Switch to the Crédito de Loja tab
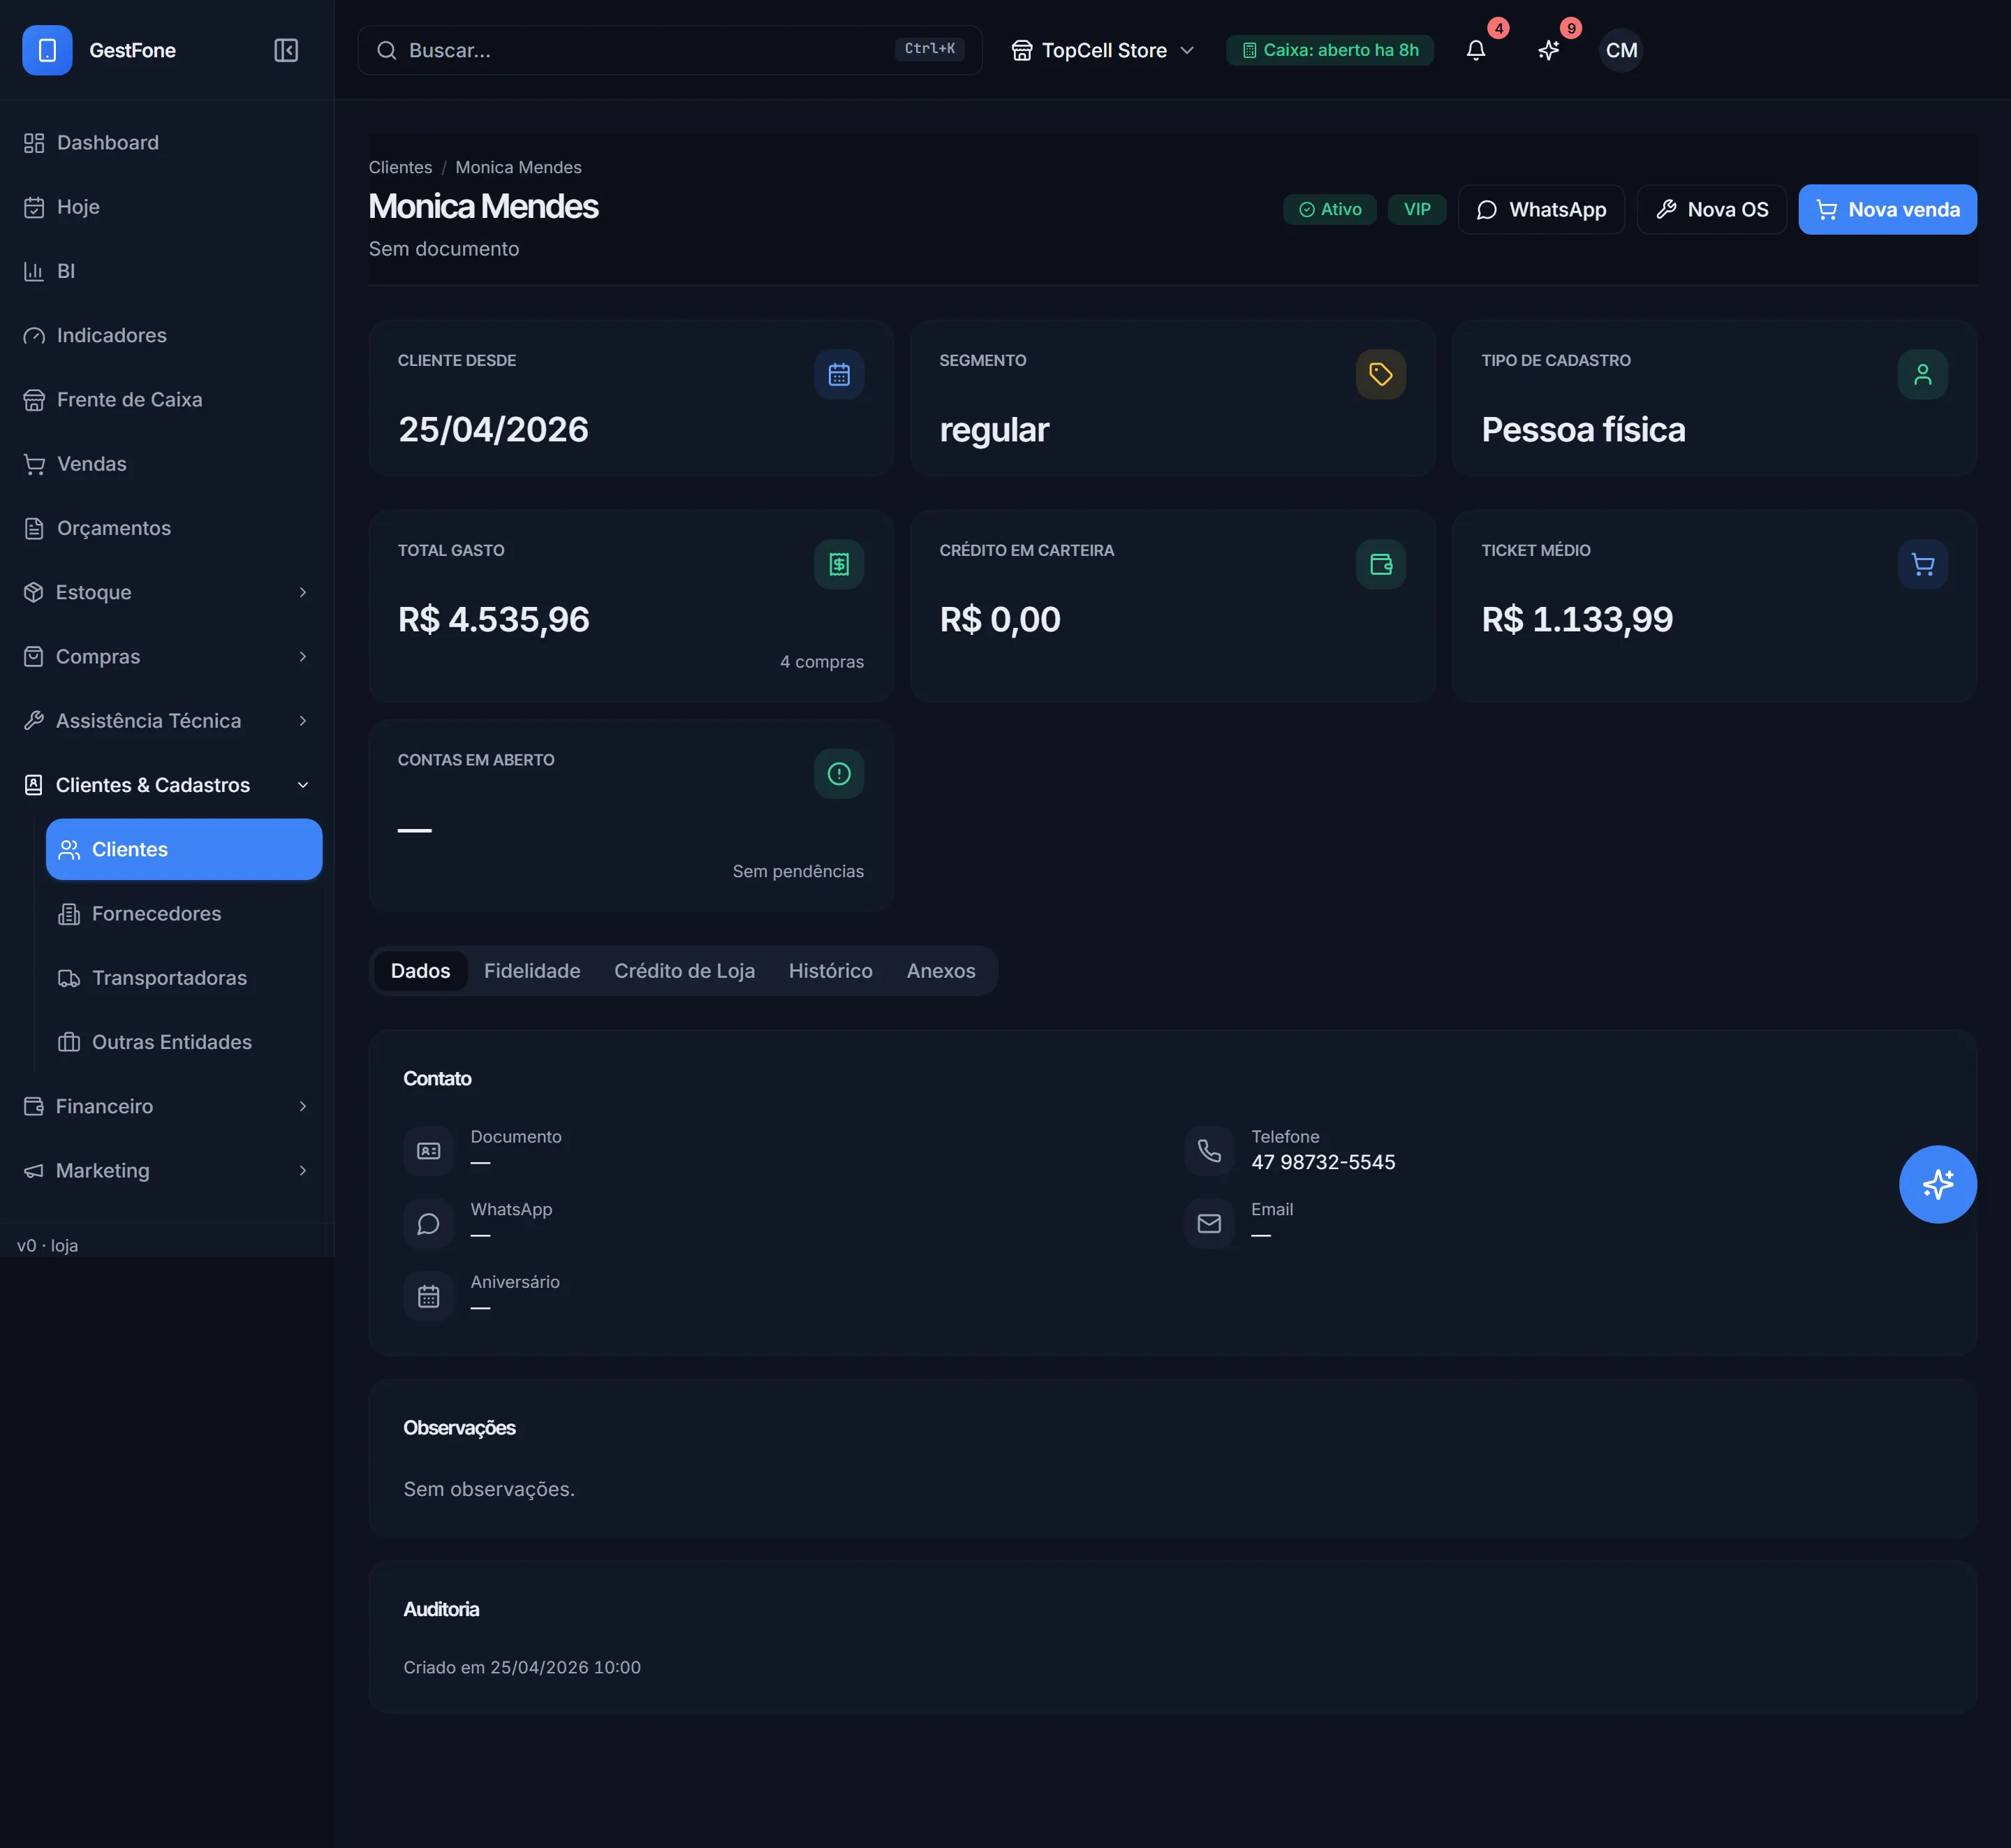 tap(684, 971)
